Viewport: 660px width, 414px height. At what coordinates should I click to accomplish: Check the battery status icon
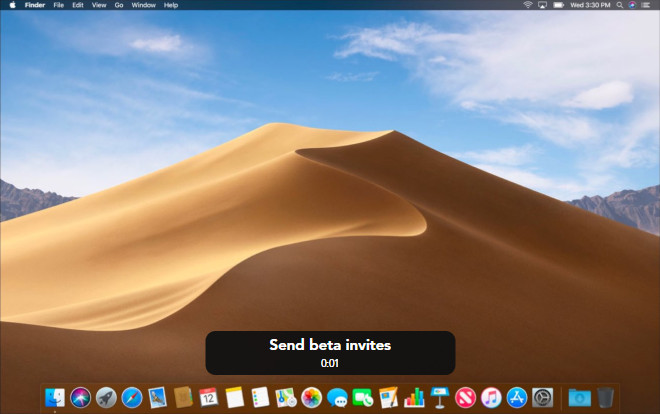[559, 5]
